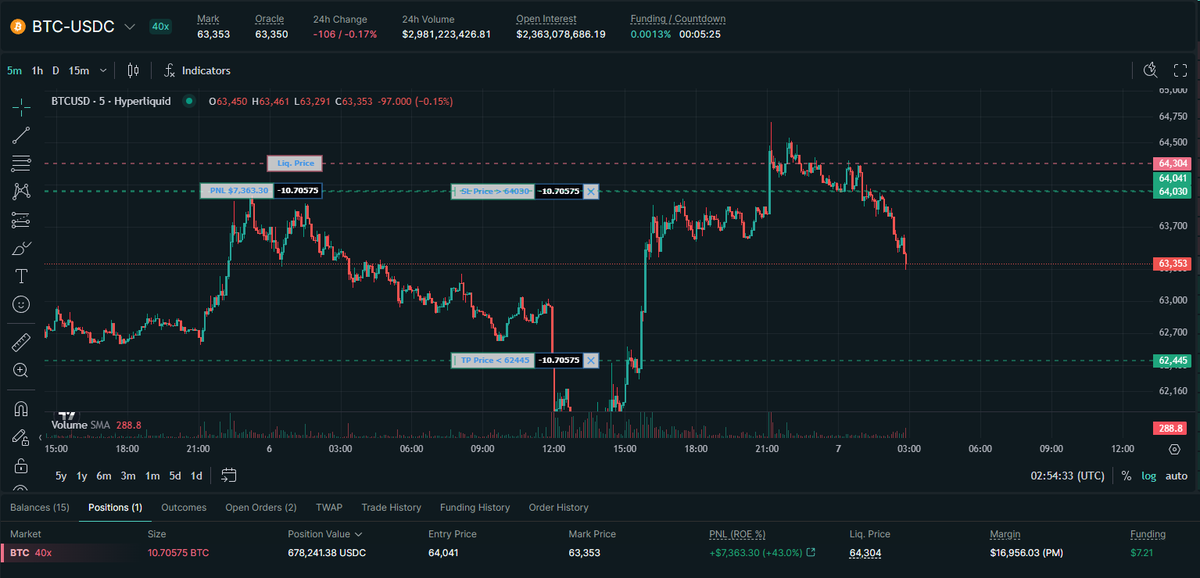
Task: Select the D daily timeframe
Action: tap(56, 70)
